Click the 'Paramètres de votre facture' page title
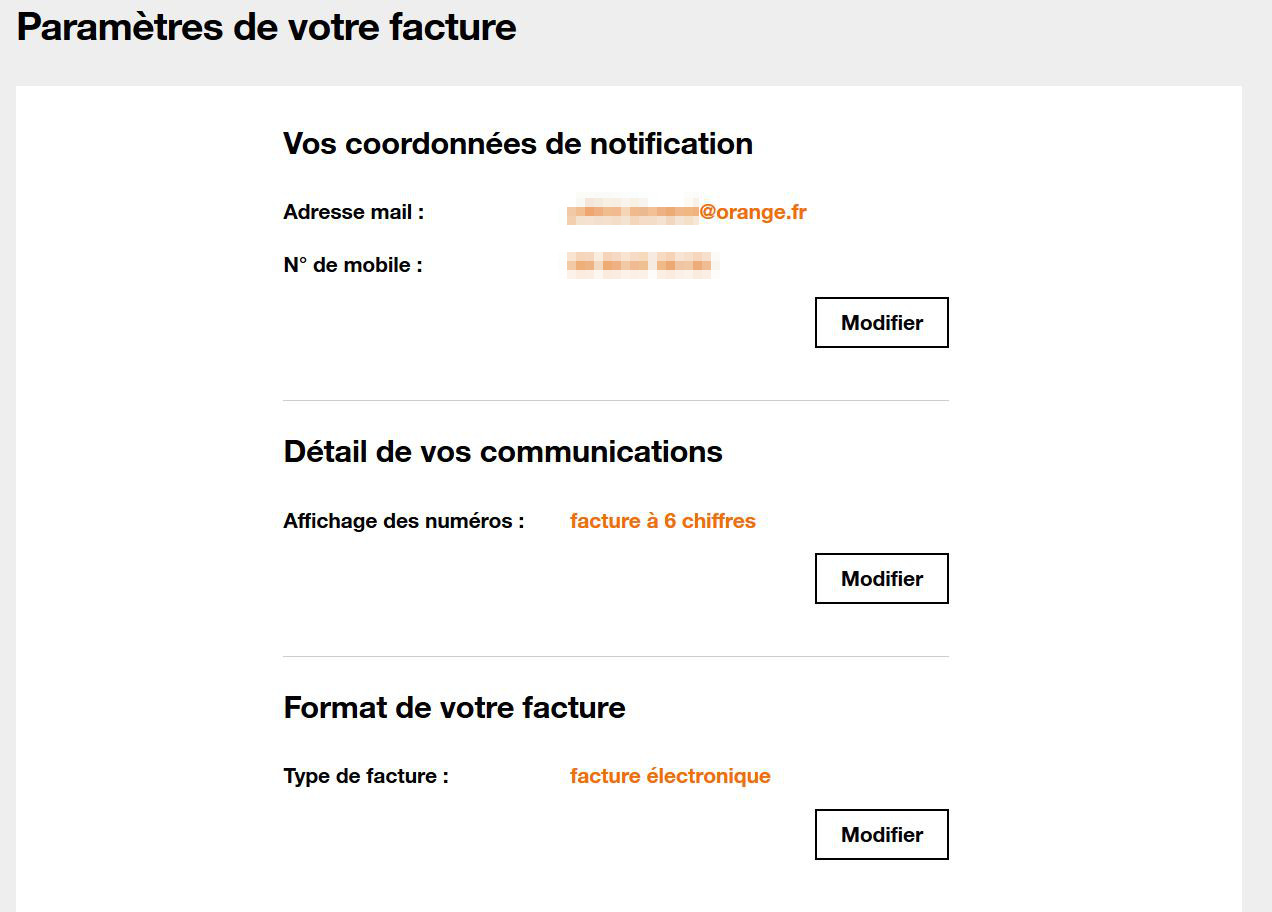 (x=267, y=27)
